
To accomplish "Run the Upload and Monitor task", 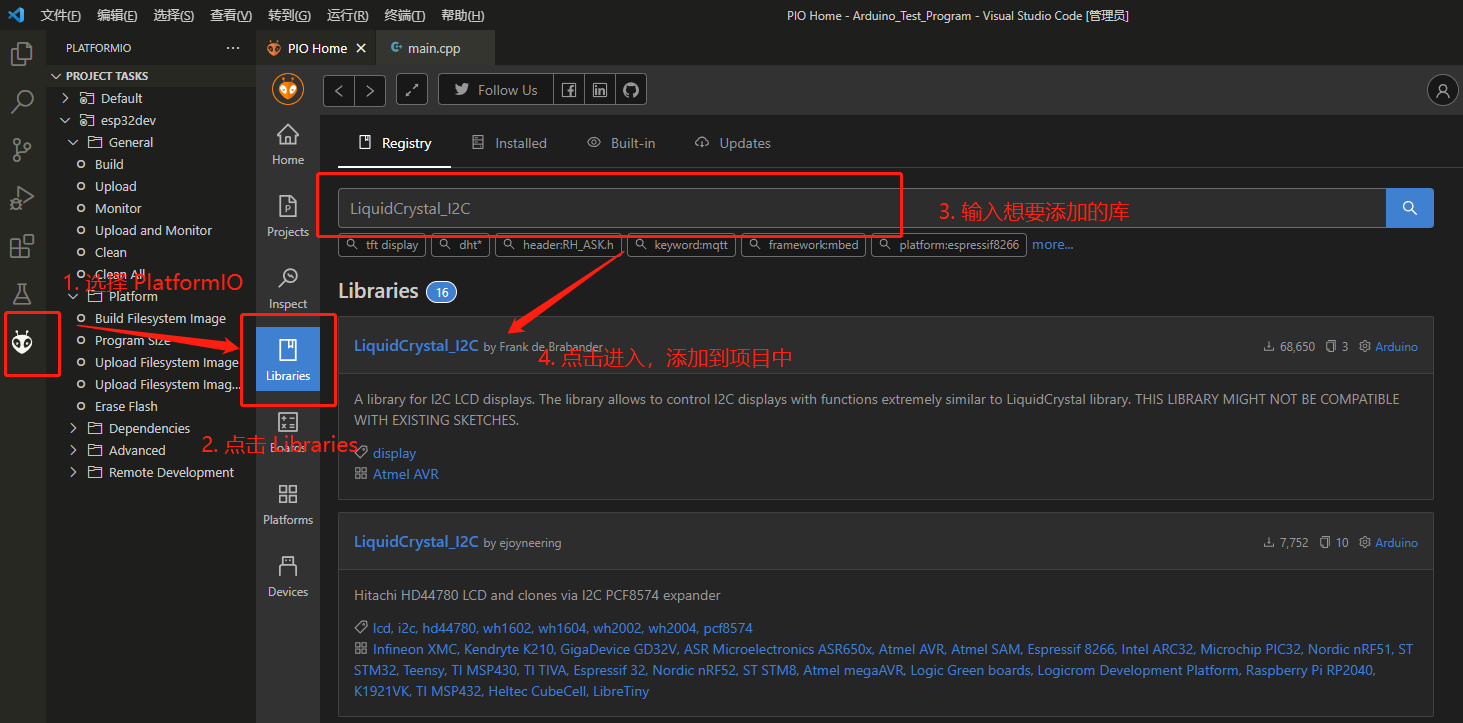I will [x=153, y=230].
